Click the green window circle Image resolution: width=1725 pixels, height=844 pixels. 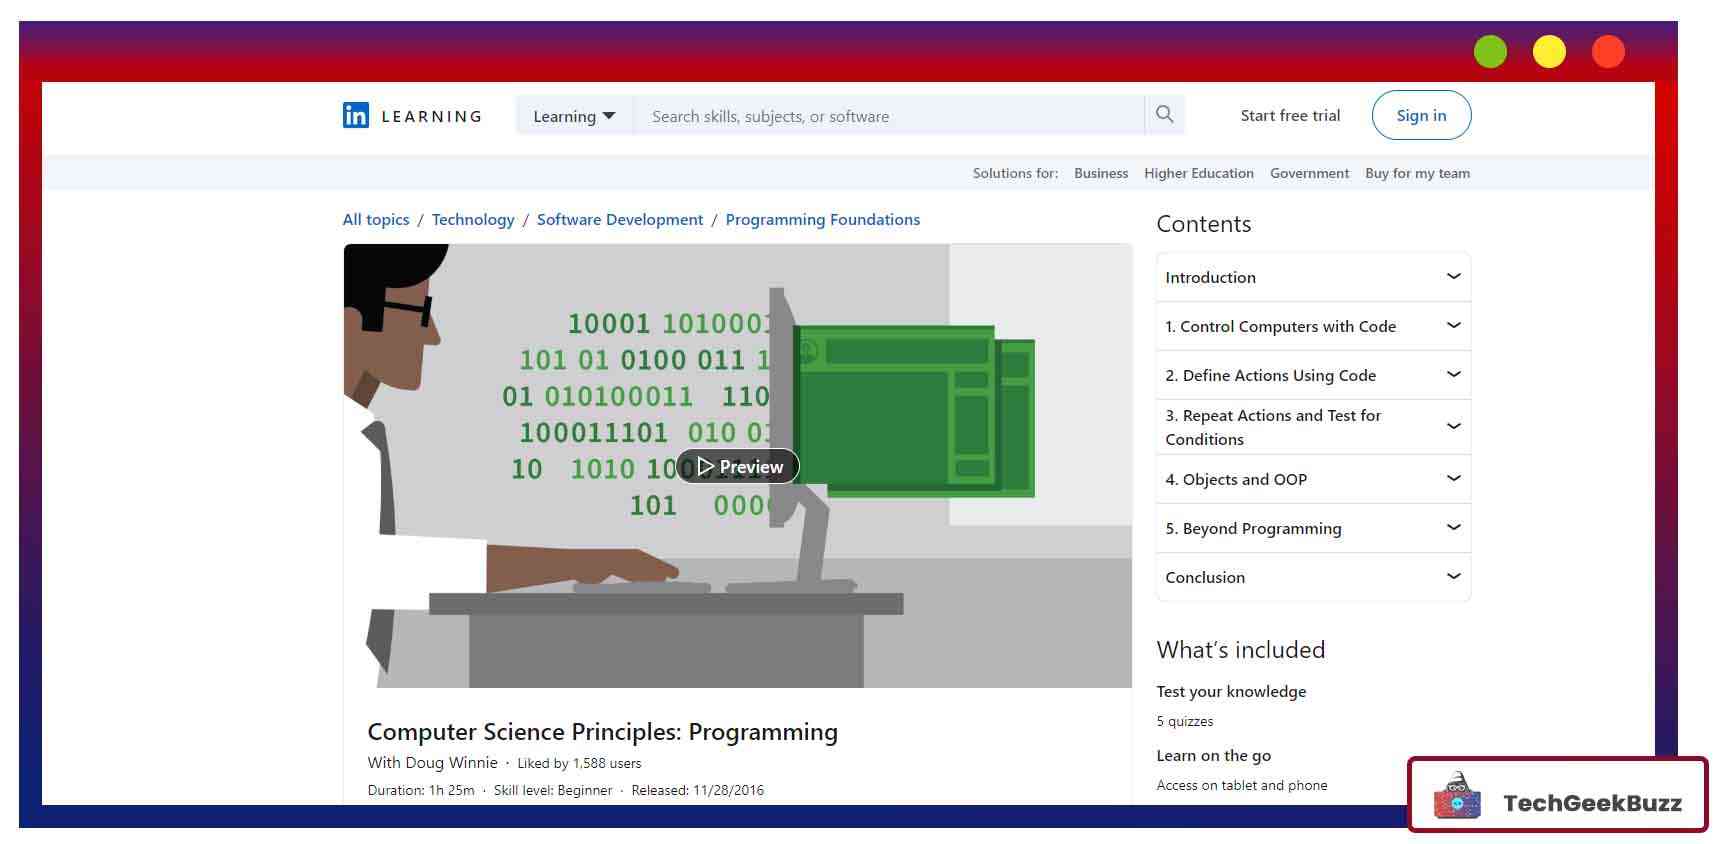pyautogui.click(x=1490, y=52)
